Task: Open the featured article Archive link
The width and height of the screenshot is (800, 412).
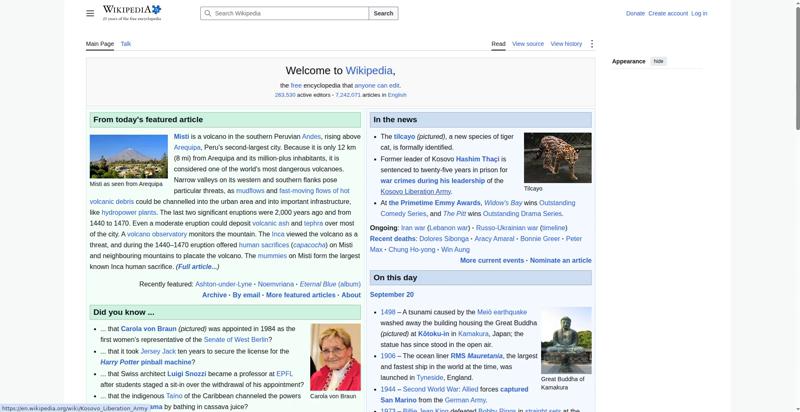Action: pos(214,295)
